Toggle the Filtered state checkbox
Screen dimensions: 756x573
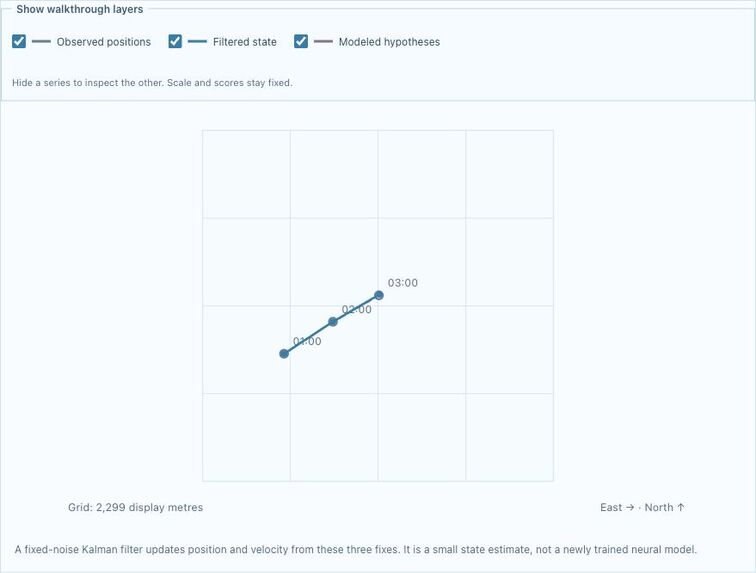(175, 41)
